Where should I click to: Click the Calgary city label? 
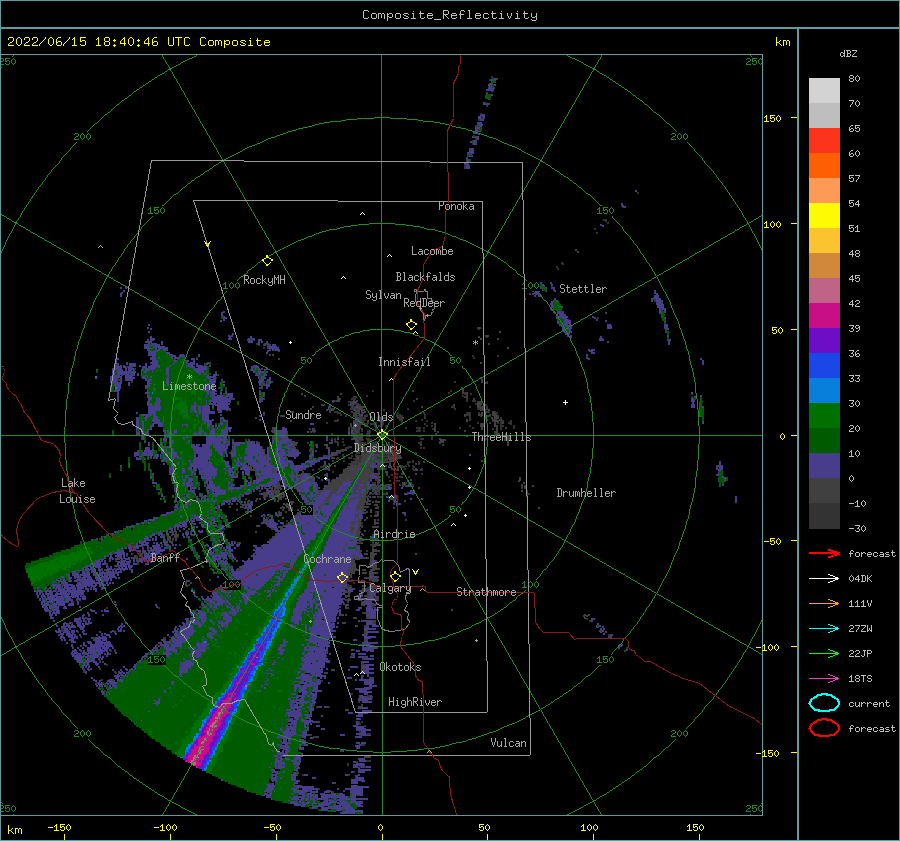390,588
